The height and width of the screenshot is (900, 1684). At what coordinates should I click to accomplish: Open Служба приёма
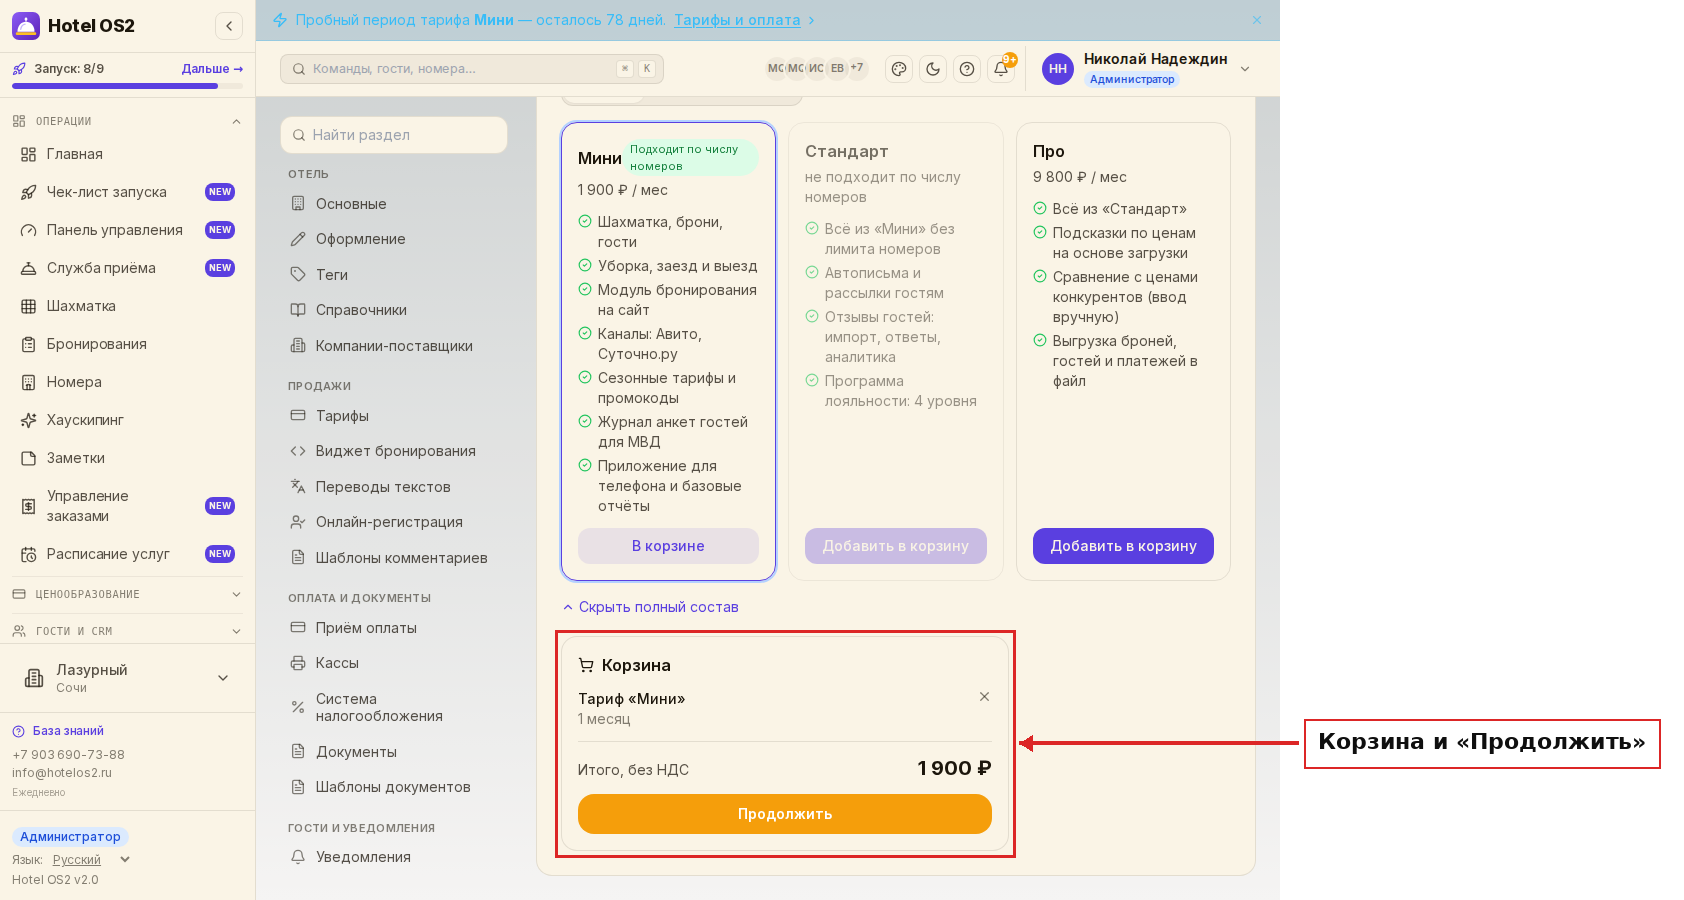point(127,268)
